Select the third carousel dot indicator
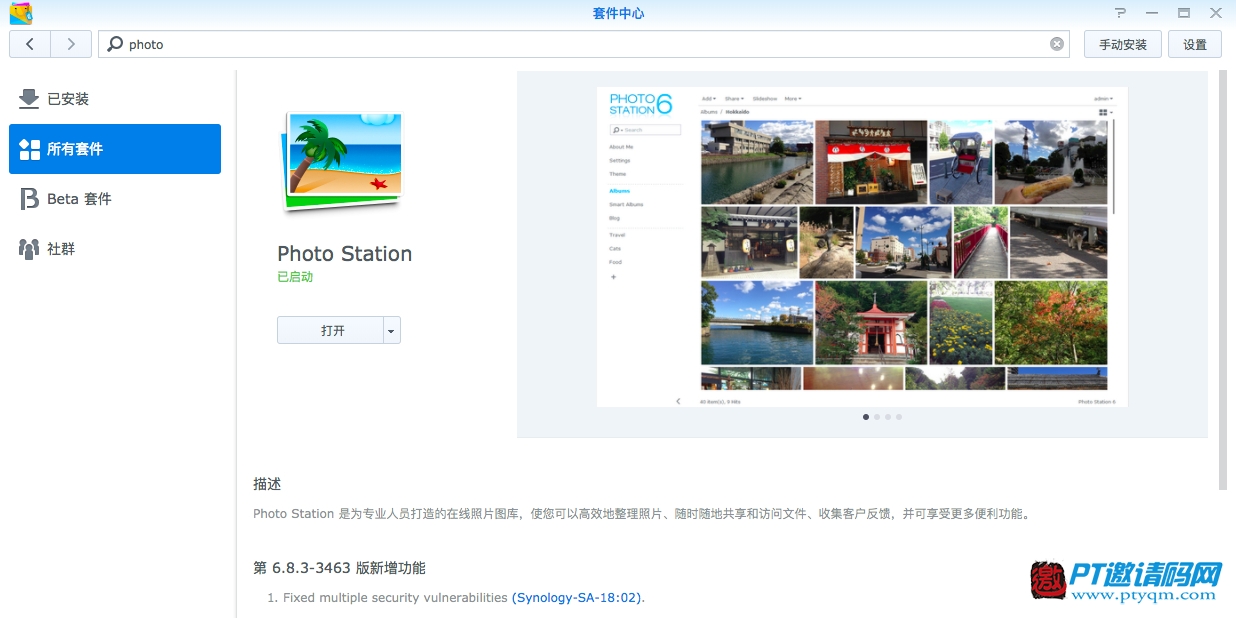This screenshot has height=618, width=1236. coord(888,417)
